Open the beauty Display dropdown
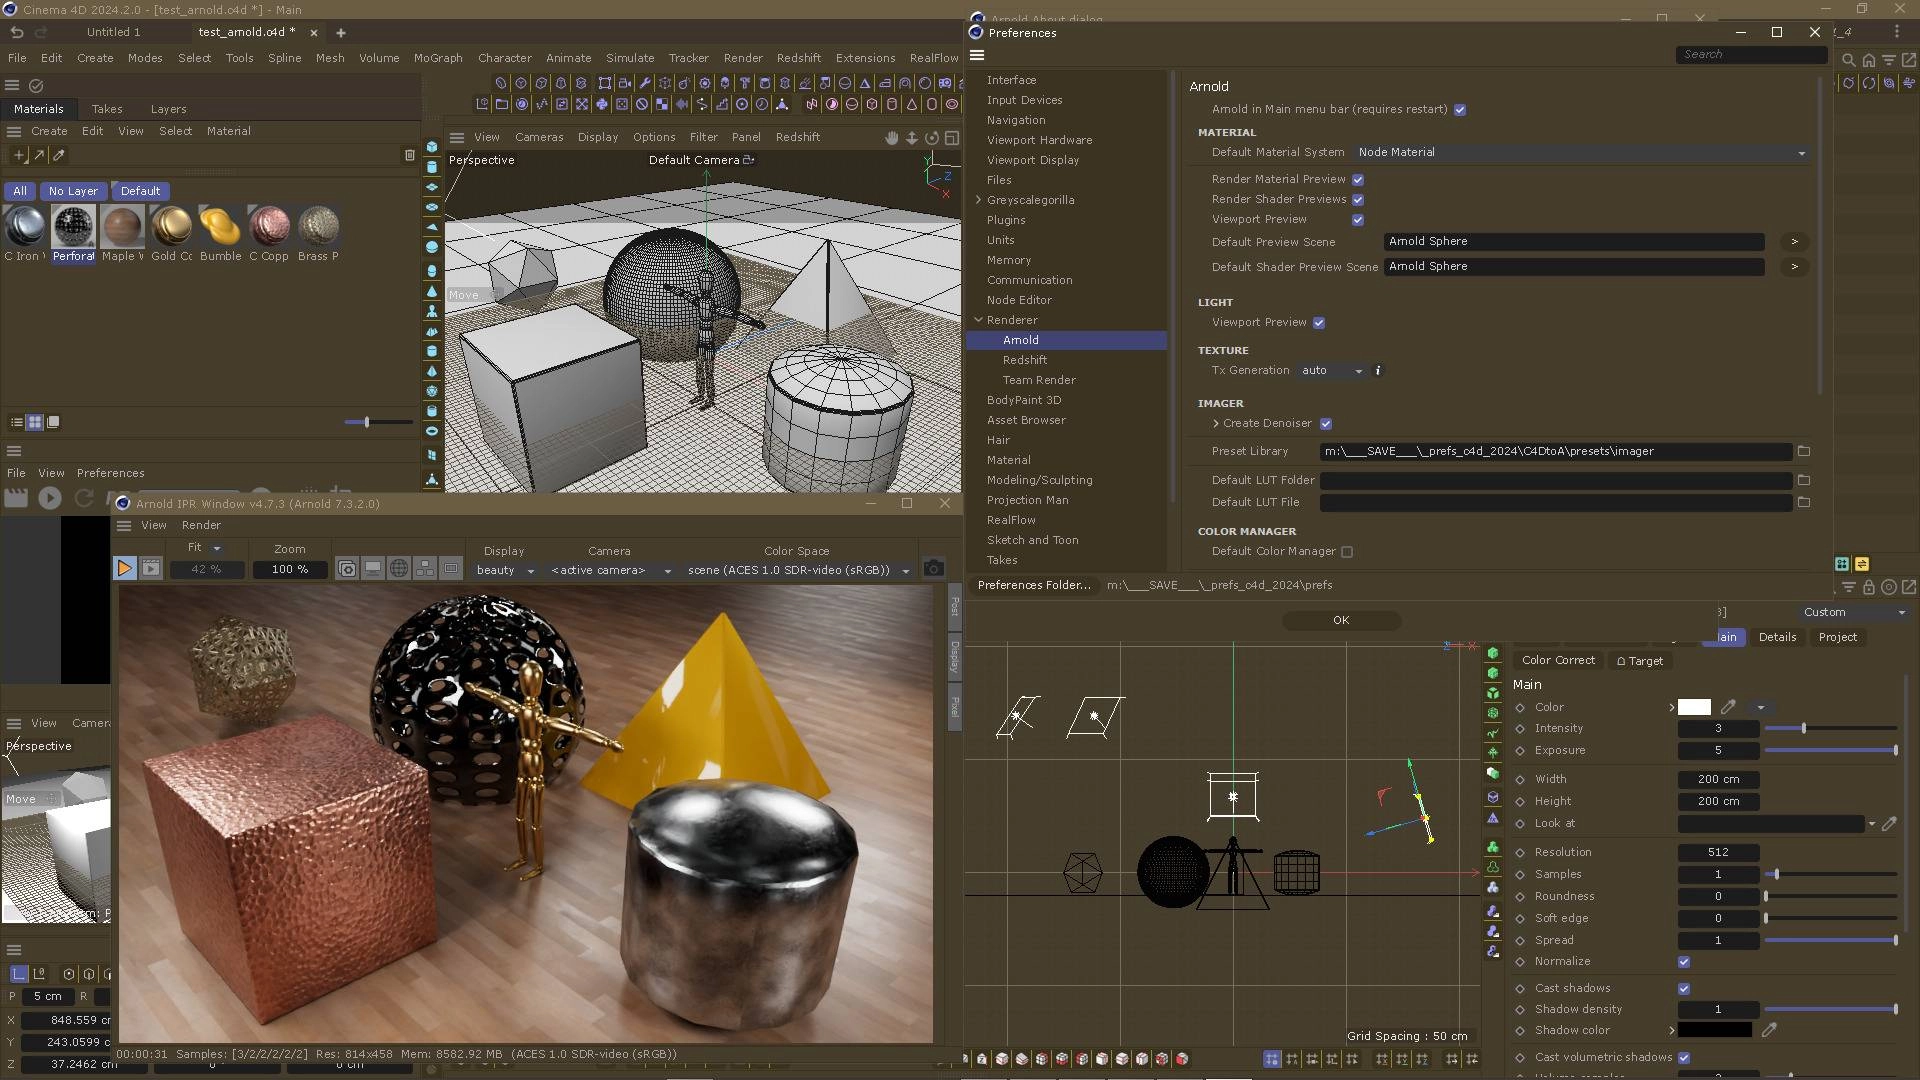 tap(505, 570)
